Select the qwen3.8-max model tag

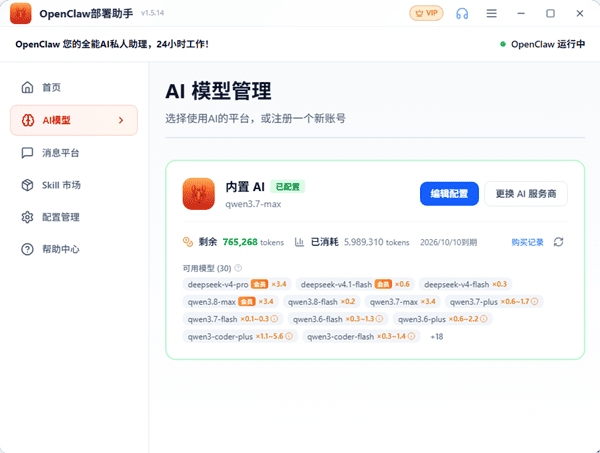click(231, 301)
